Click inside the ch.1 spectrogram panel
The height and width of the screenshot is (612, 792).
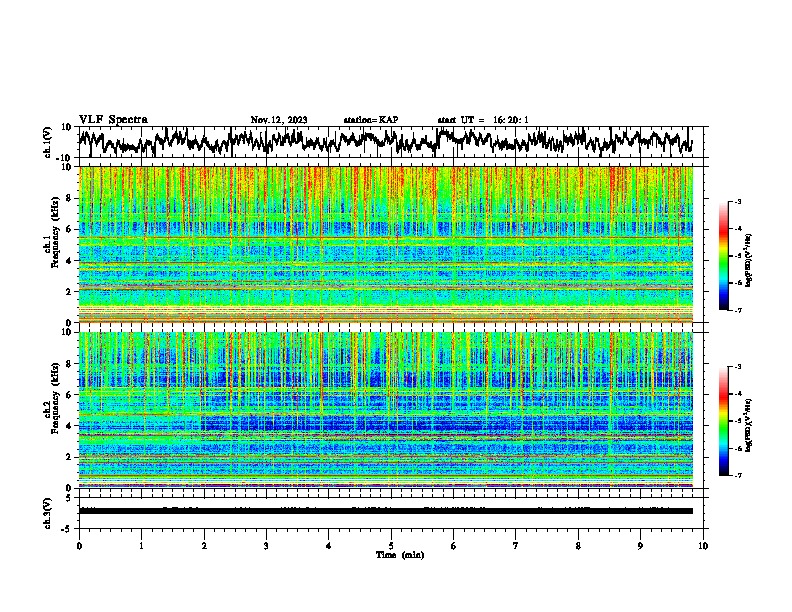(386, 244)
